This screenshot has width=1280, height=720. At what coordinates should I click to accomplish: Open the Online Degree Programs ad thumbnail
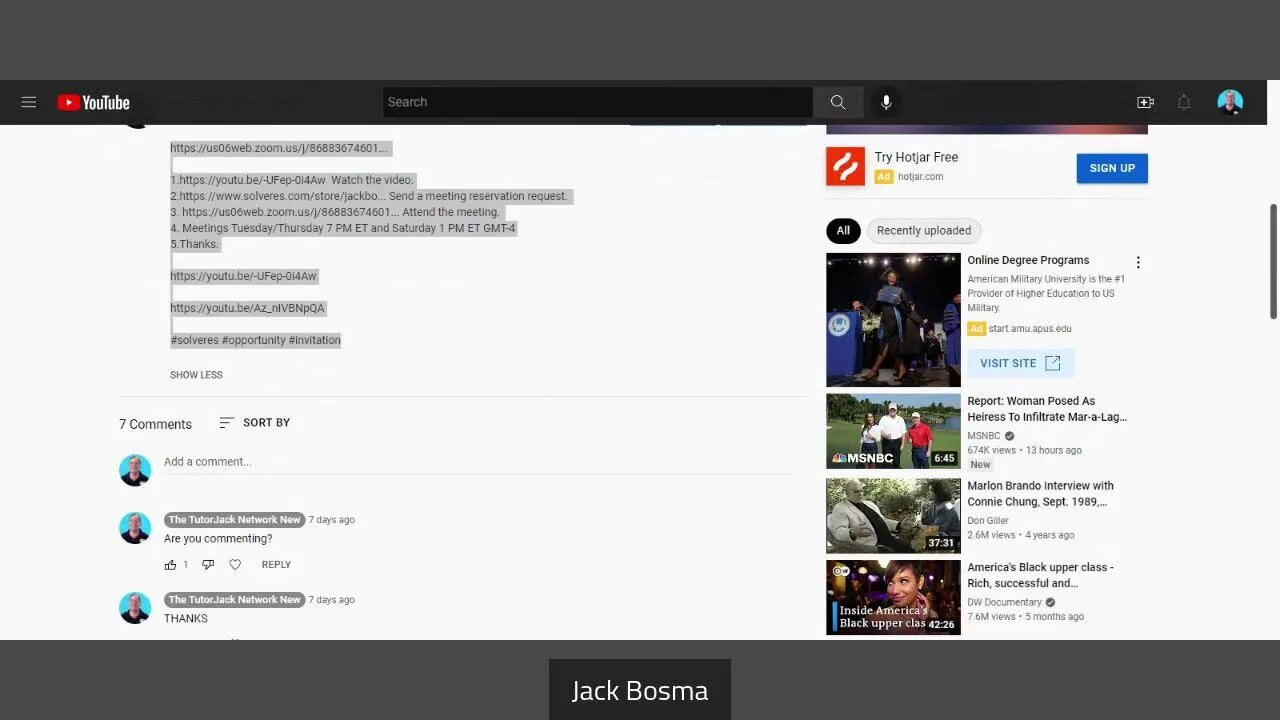[893, 320]
